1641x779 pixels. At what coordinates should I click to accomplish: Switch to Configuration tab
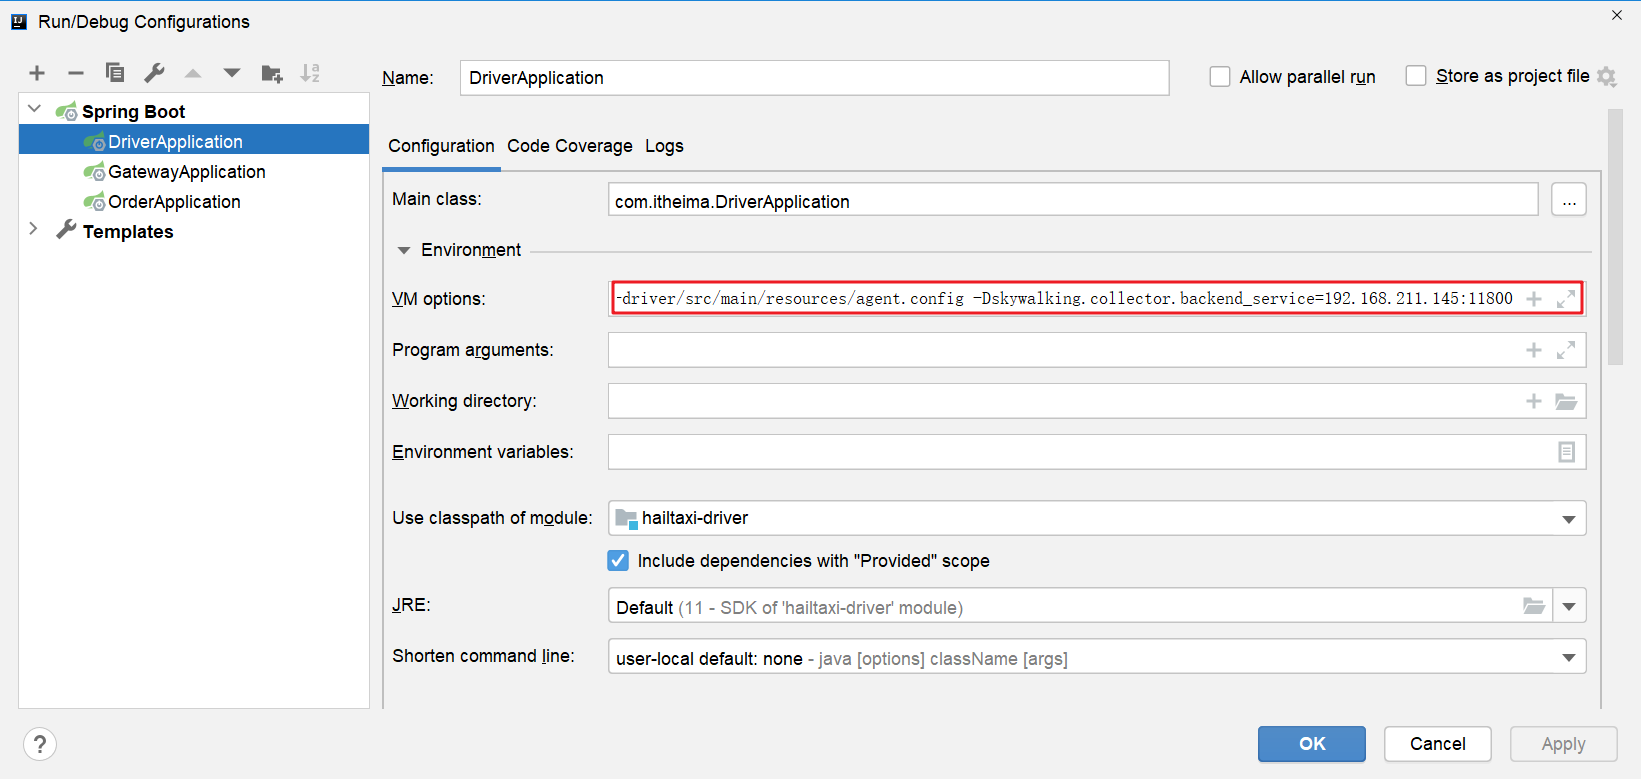pyautogui.click(x=441, y=146)
